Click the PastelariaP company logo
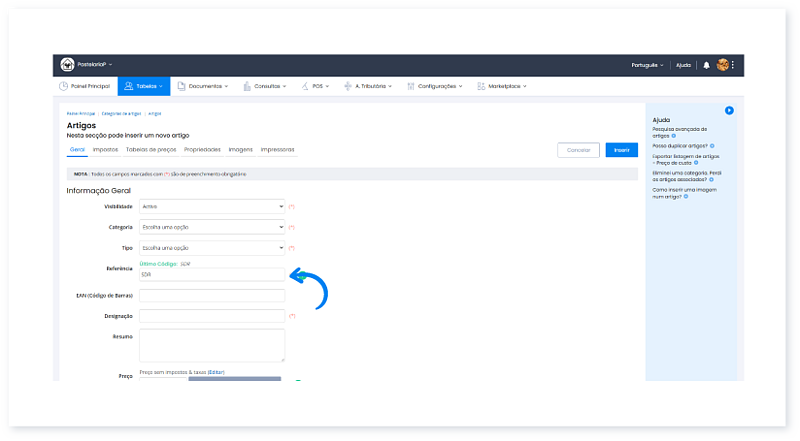This screenshot has width=800, height=441. coord(68,65)
